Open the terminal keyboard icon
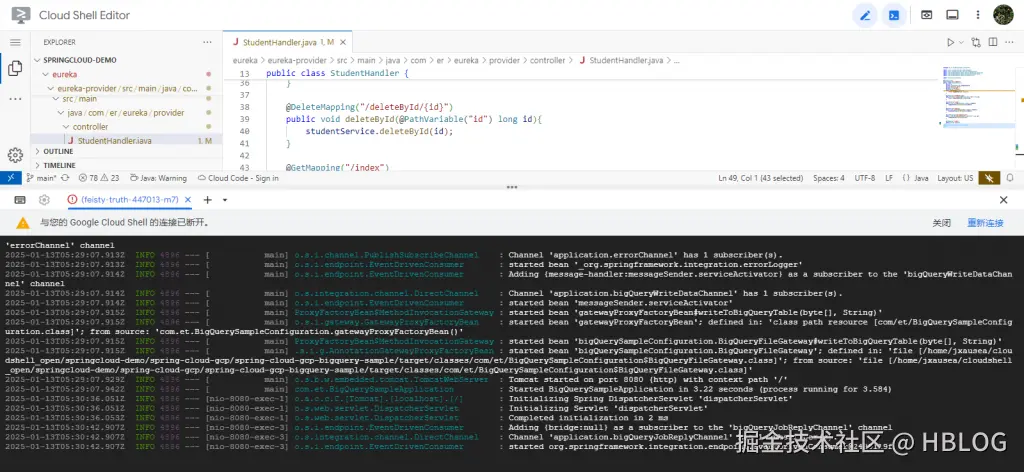This screenshot has height=472, width=1024. [20, 200]
